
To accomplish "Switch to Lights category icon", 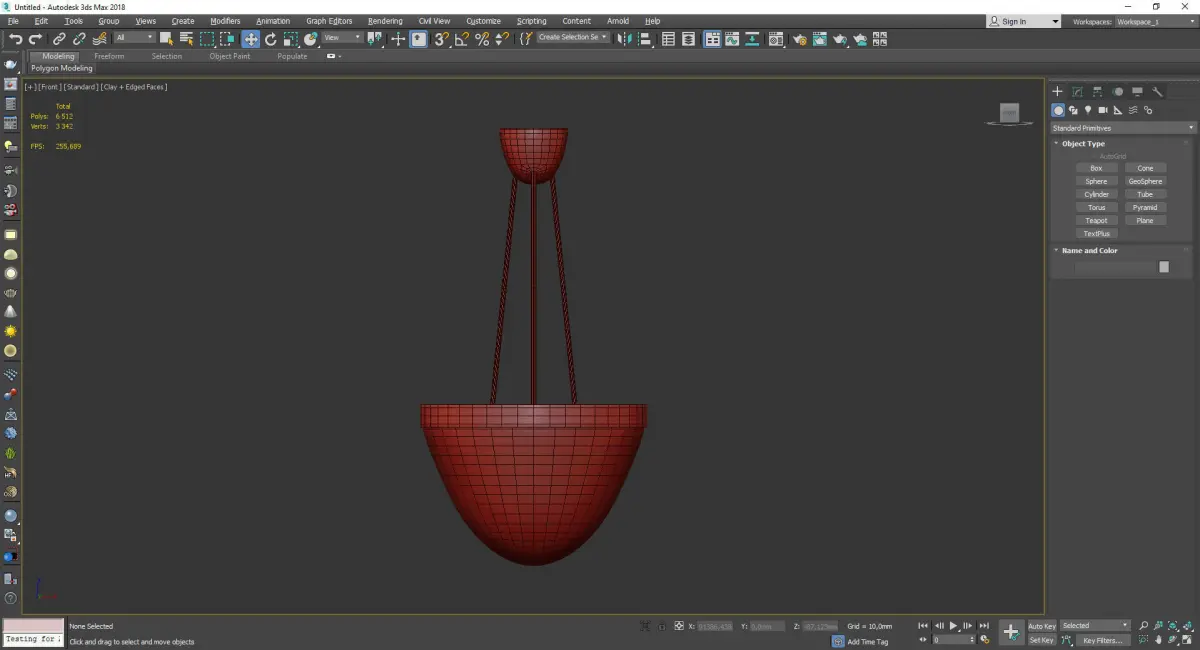I will point(1088,110).
